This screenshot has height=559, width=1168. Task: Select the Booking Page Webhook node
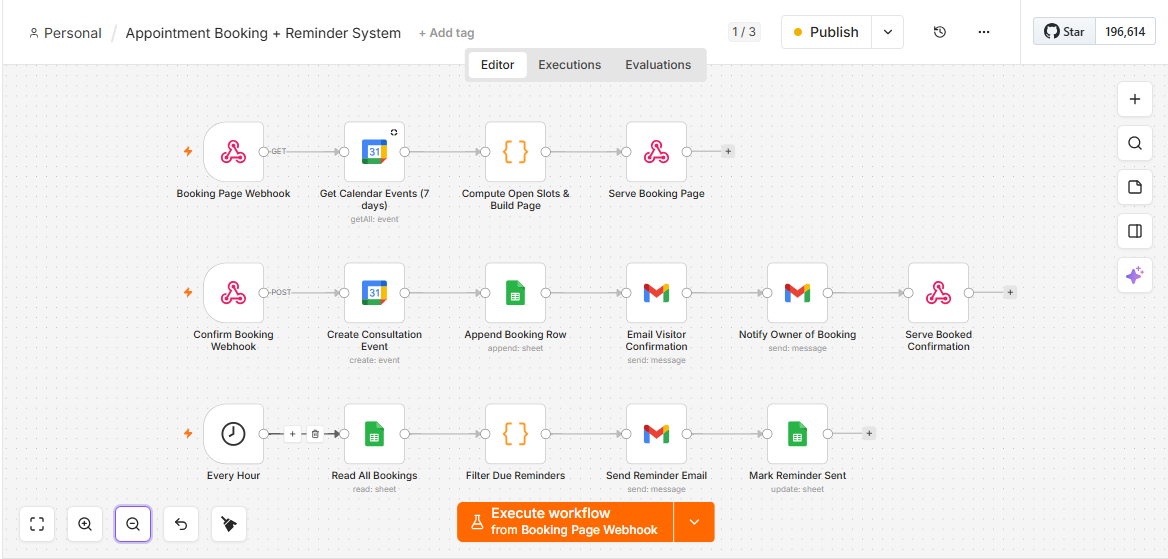[233, 152]
